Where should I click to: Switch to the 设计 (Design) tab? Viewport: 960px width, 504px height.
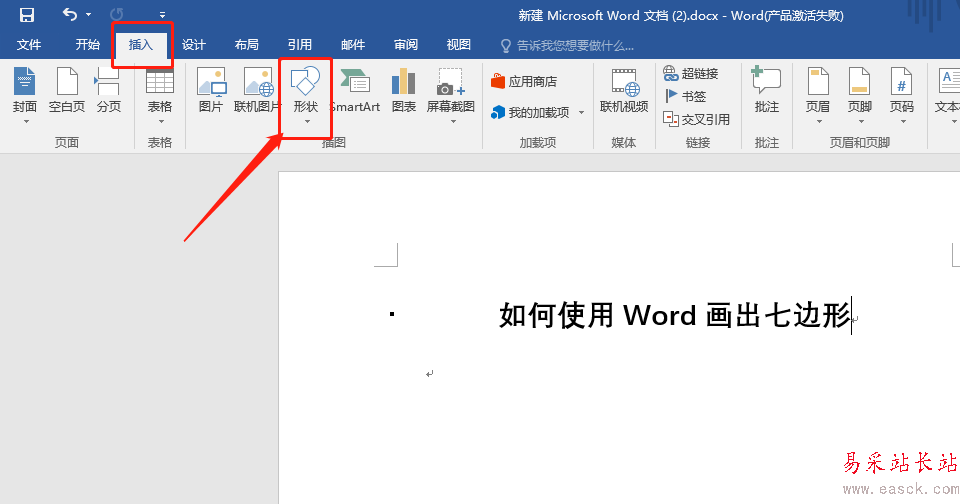[x=193, y=45]
